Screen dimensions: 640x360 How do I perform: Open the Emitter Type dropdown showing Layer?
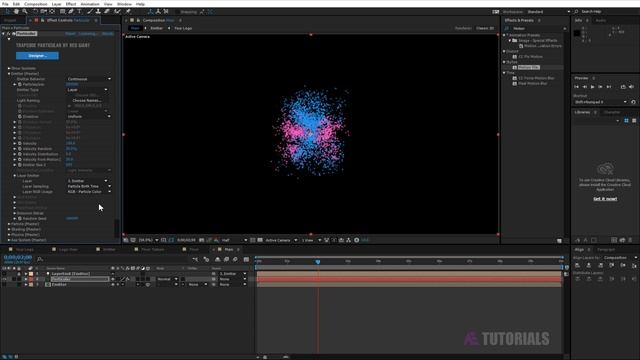point(87,89)
